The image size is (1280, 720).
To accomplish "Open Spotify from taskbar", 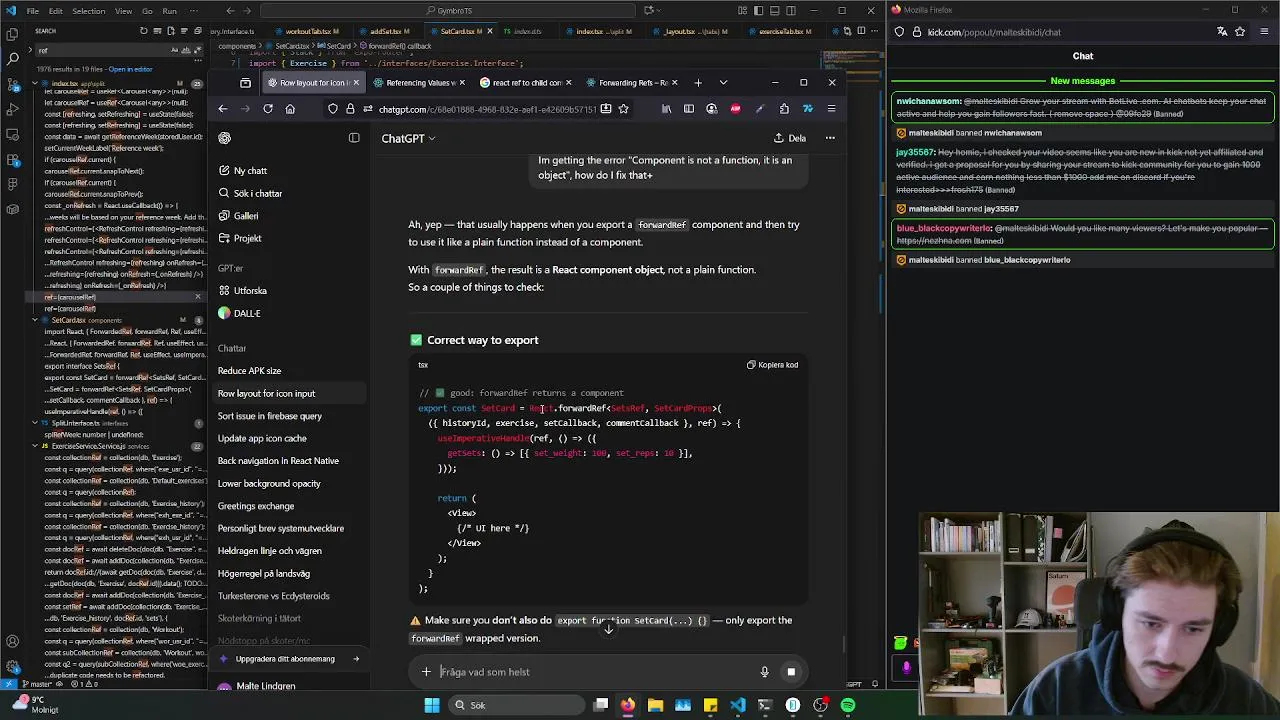I will [x=848, y=705].
